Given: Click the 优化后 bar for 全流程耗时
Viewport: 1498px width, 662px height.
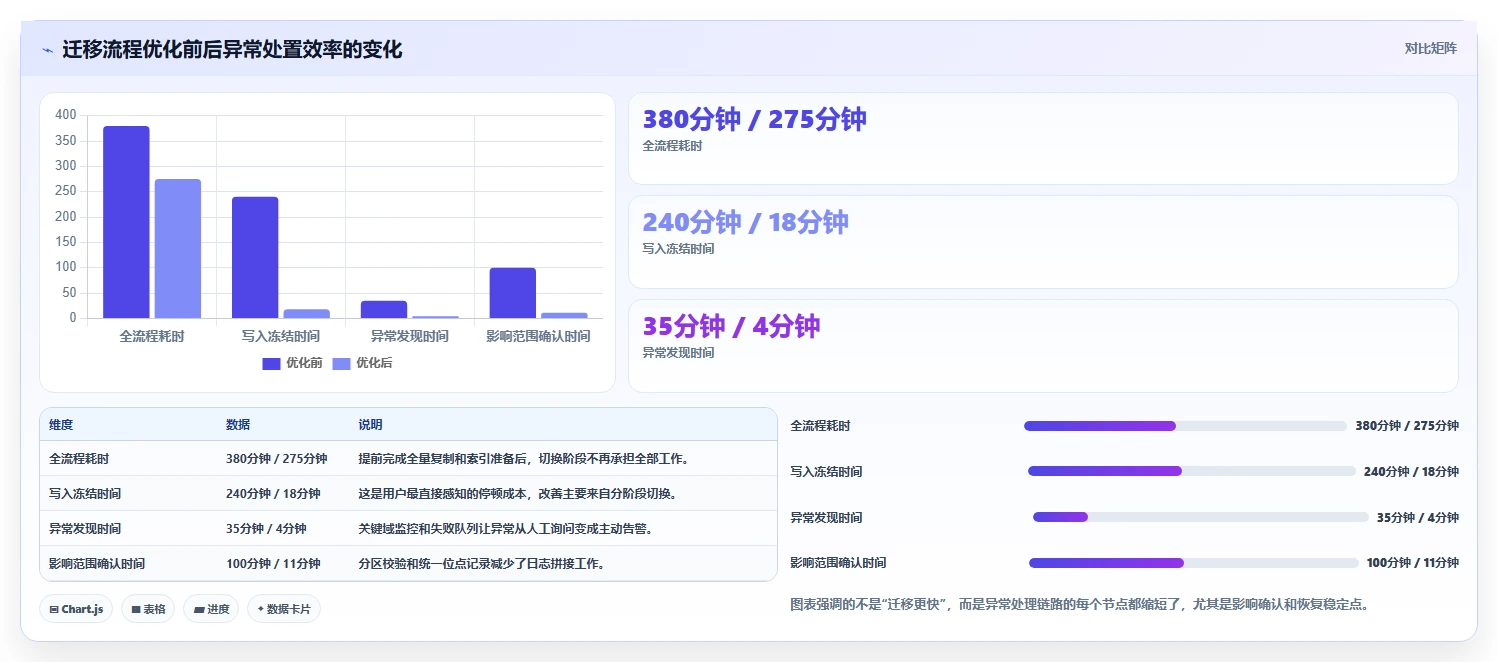Looking at the screenshot, I should point(178,249).
